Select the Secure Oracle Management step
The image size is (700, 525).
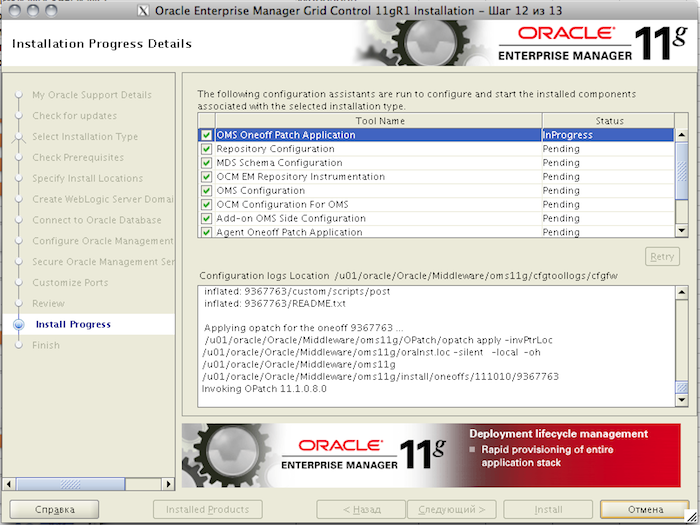click(x=103, y=262)
